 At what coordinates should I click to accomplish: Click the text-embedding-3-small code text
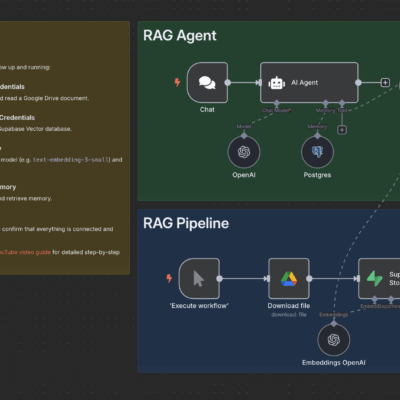71,160
